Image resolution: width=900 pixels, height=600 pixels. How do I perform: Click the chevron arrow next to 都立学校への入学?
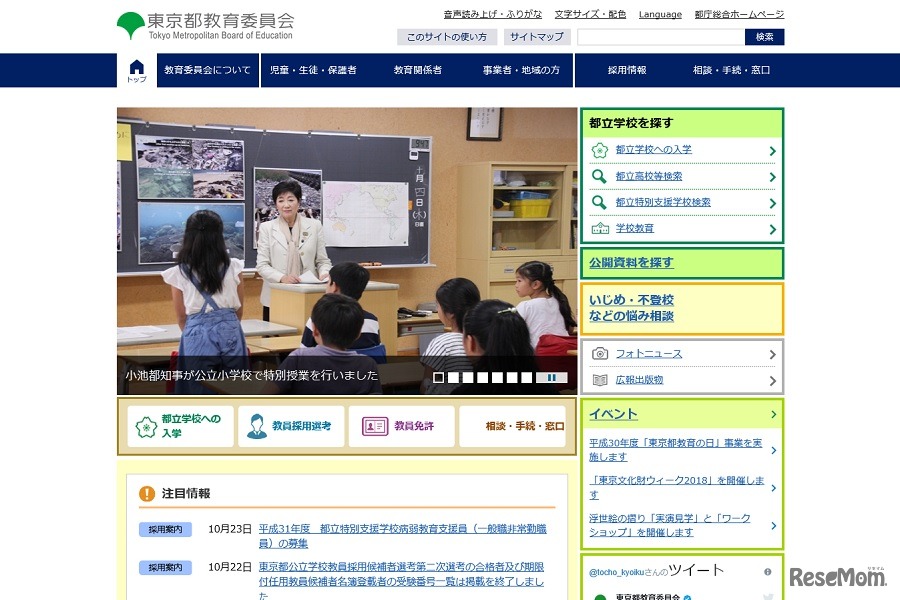tap(773, 151)
